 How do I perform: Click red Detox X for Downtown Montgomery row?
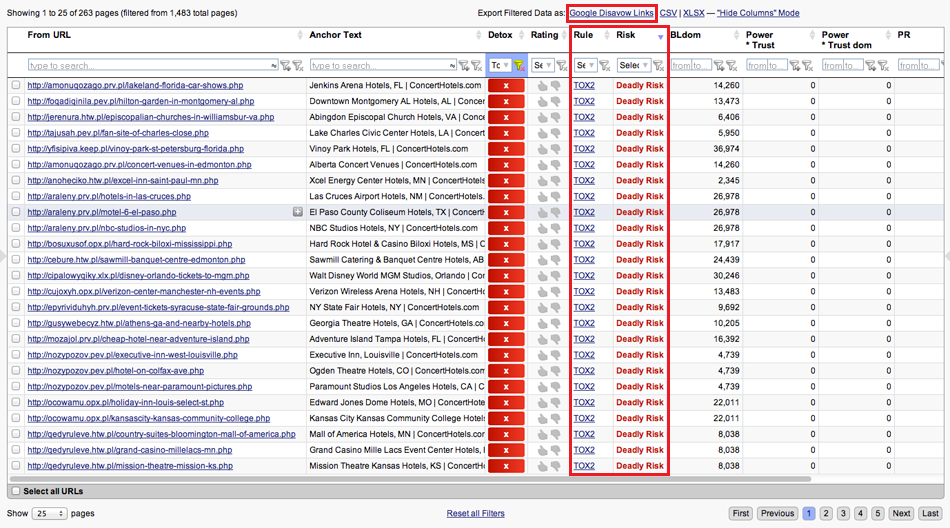click(506, 102)
